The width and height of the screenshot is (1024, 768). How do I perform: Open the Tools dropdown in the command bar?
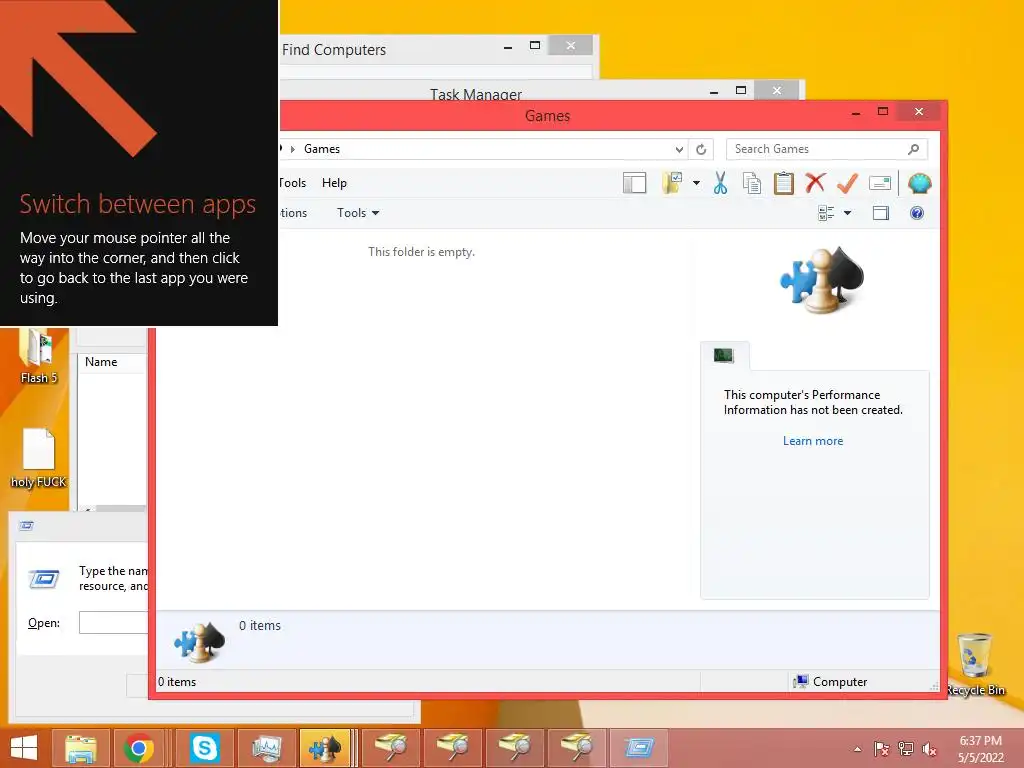point(358,213)
